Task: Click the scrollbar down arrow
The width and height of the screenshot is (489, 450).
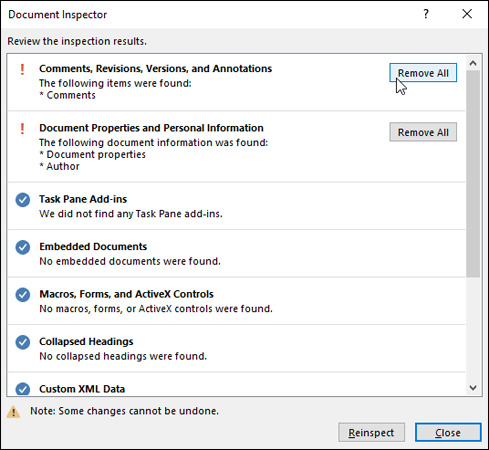Action: click(473, 388)
